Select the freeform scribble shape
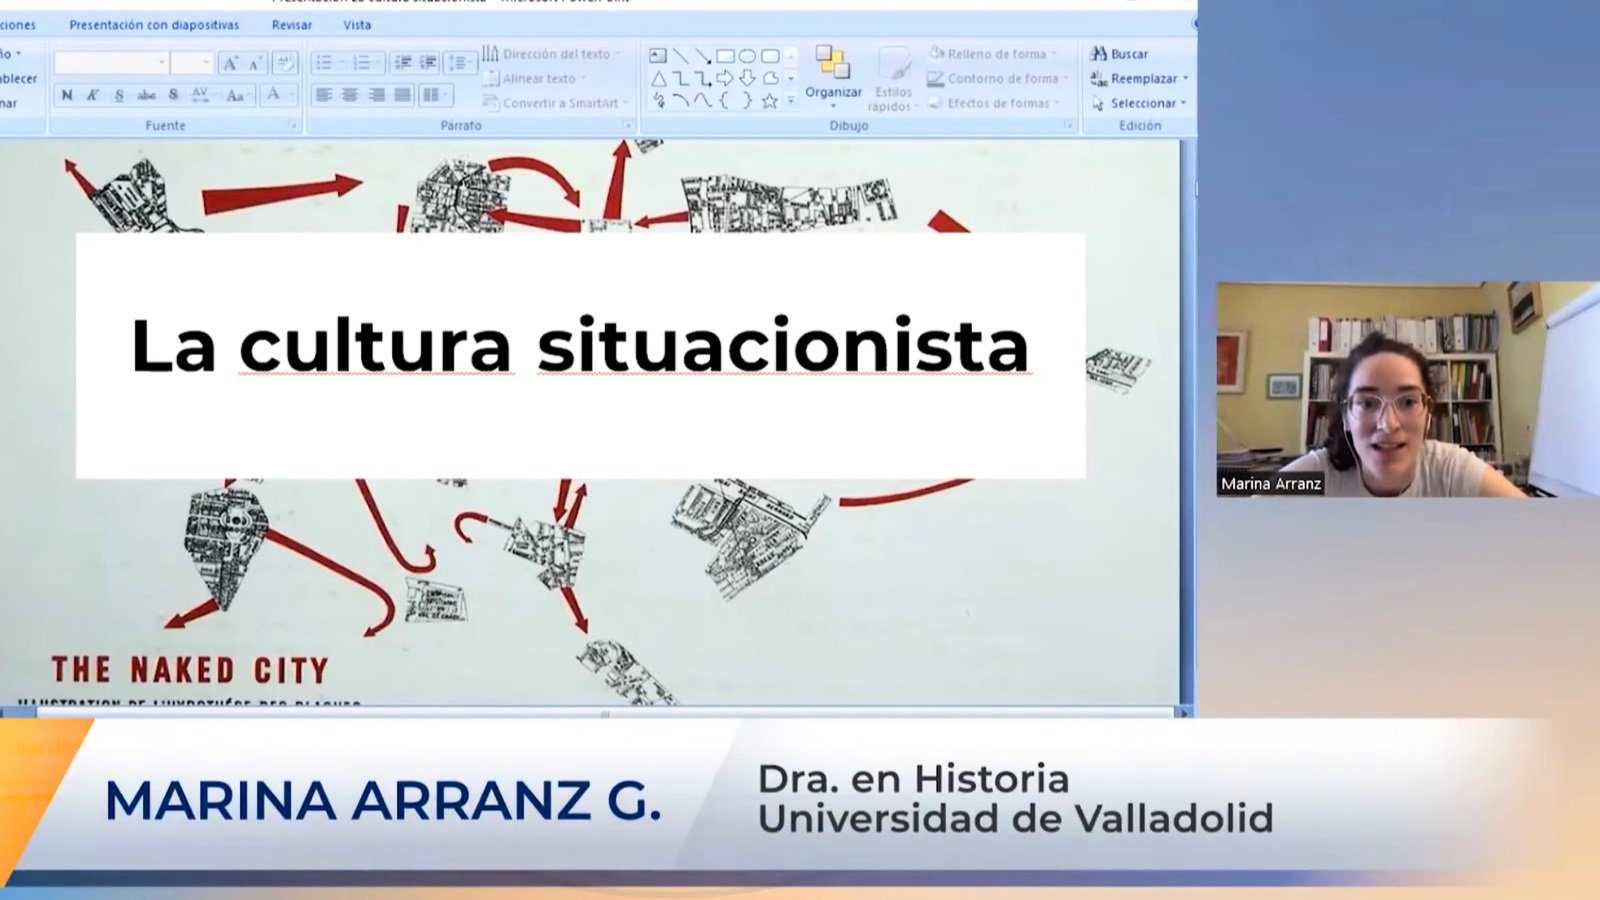The height and width of the screenshot is (900, 1600). (658, 101)
